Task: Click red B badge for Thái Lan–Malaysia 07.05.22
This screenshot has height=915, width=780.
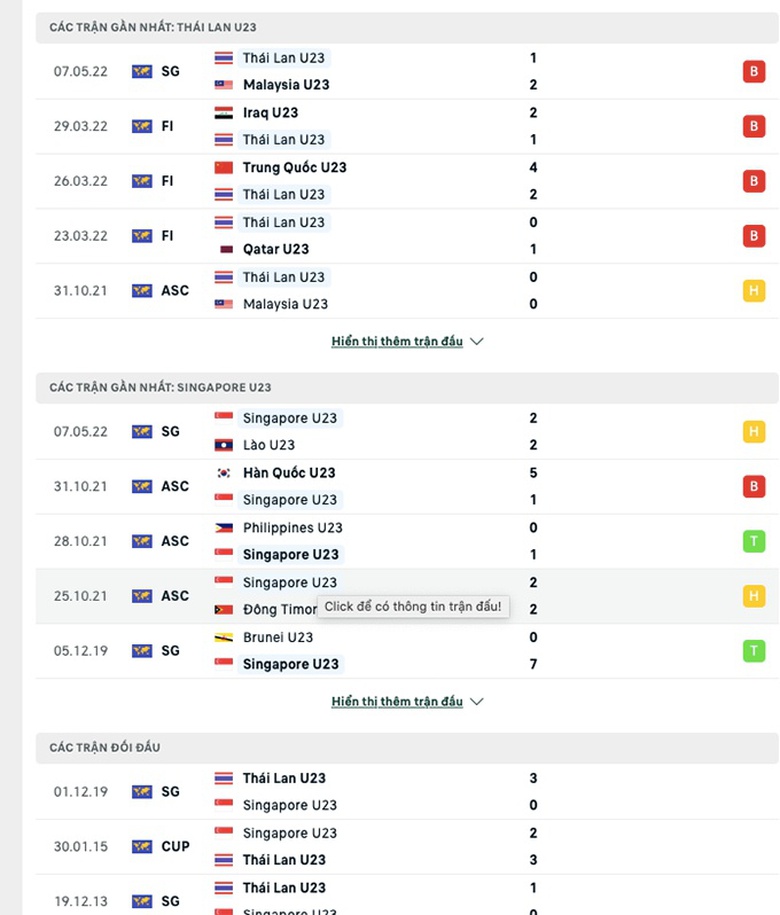Action: (x=752, y=71)
